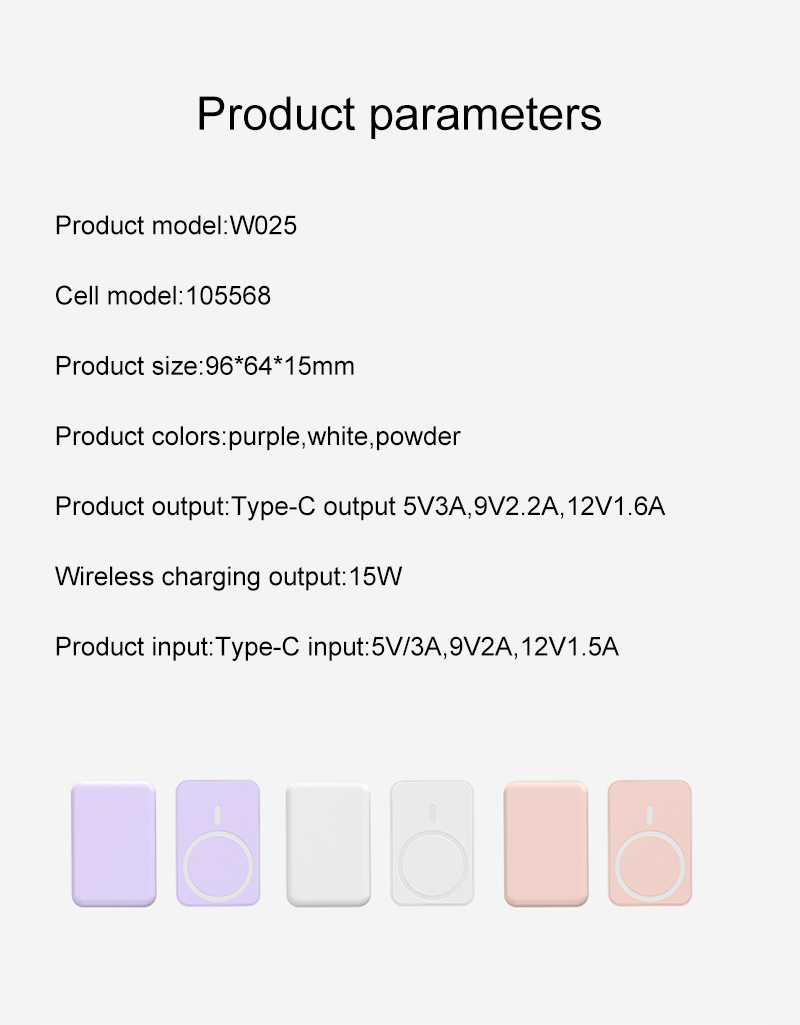Click the Wireless charging output 15W text
Screen dimensions: 800x1025
coord(229,577)
